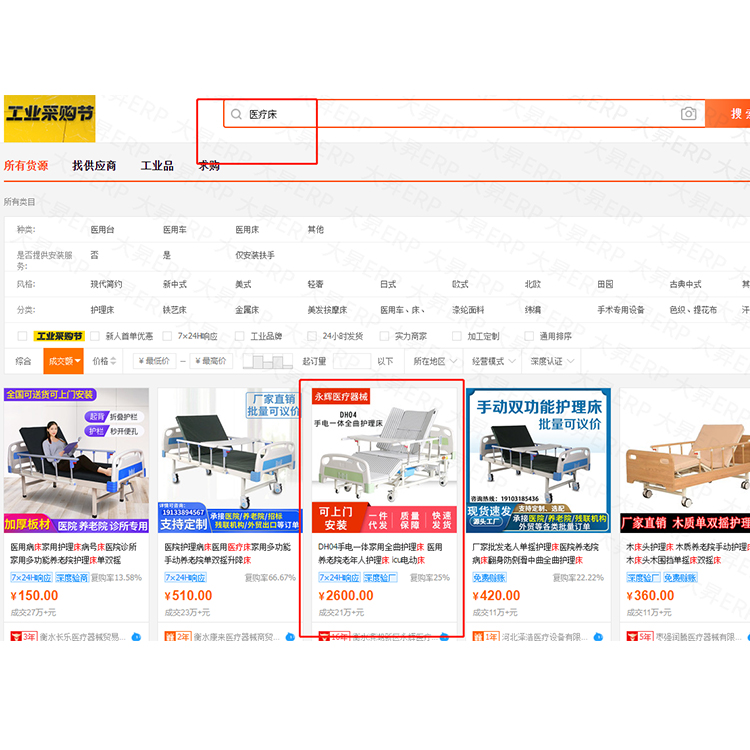Tick the 工业采购节 filter checkbox

22,336
